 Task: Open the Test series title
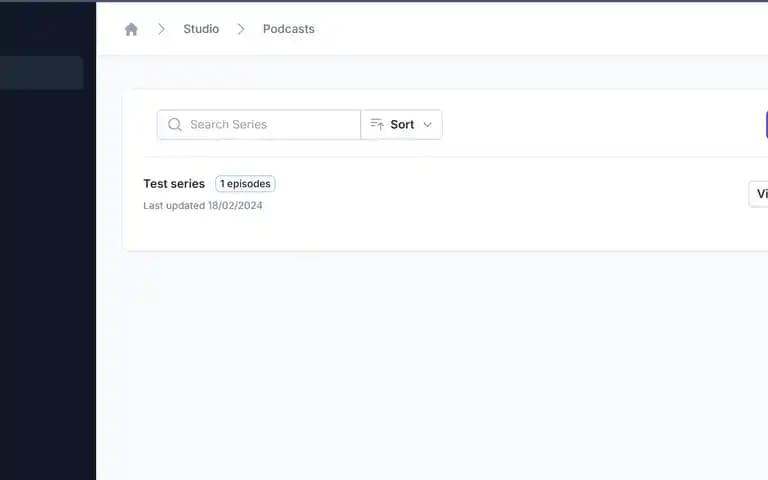pos(174,184)
